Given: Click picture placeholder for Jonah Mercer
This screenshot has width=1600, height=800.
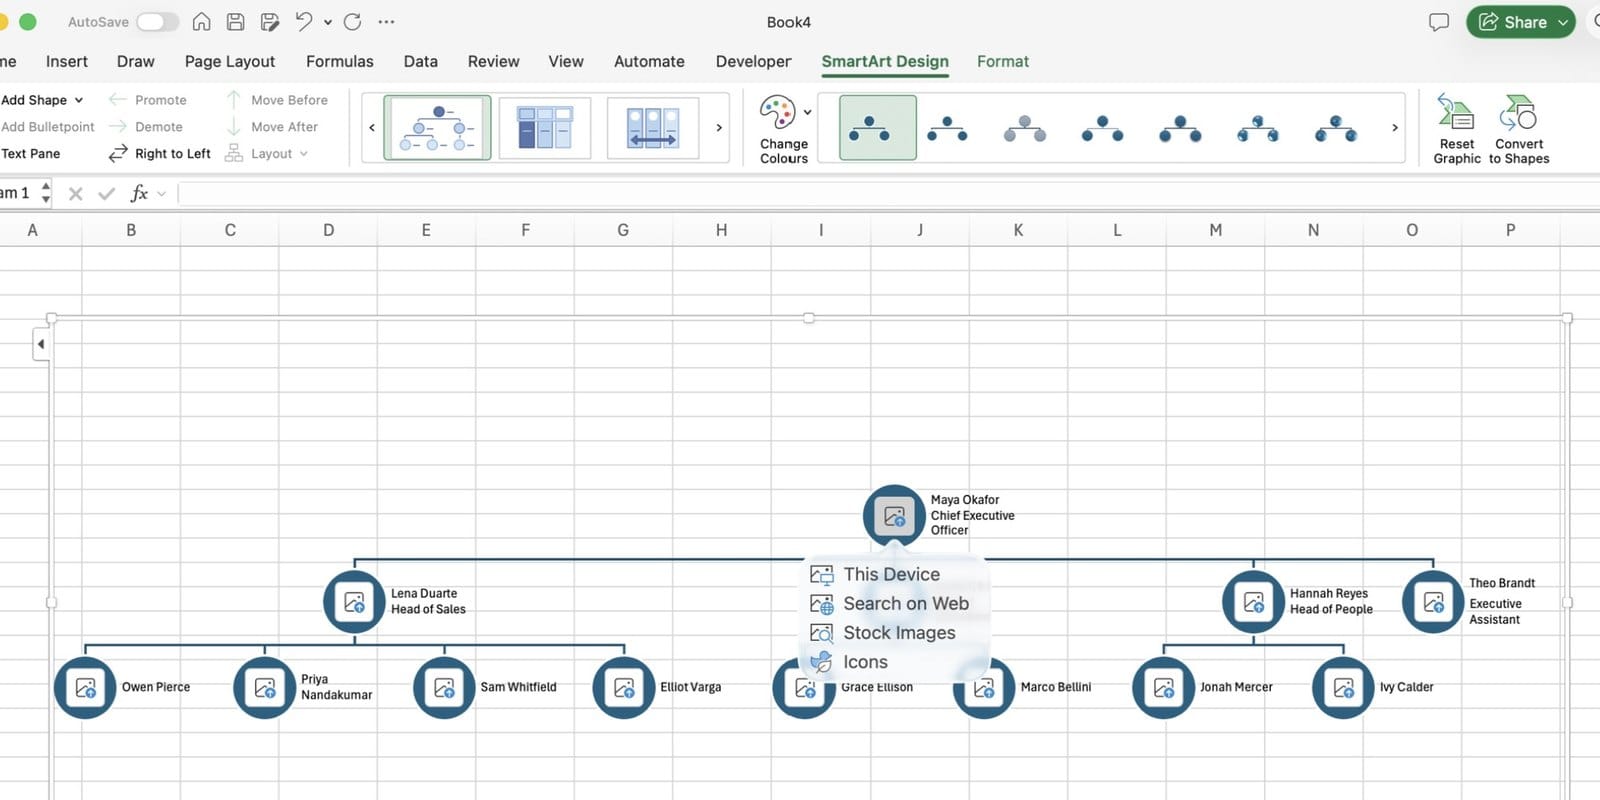Looking at the screenshot, I should coord(1163,687).
